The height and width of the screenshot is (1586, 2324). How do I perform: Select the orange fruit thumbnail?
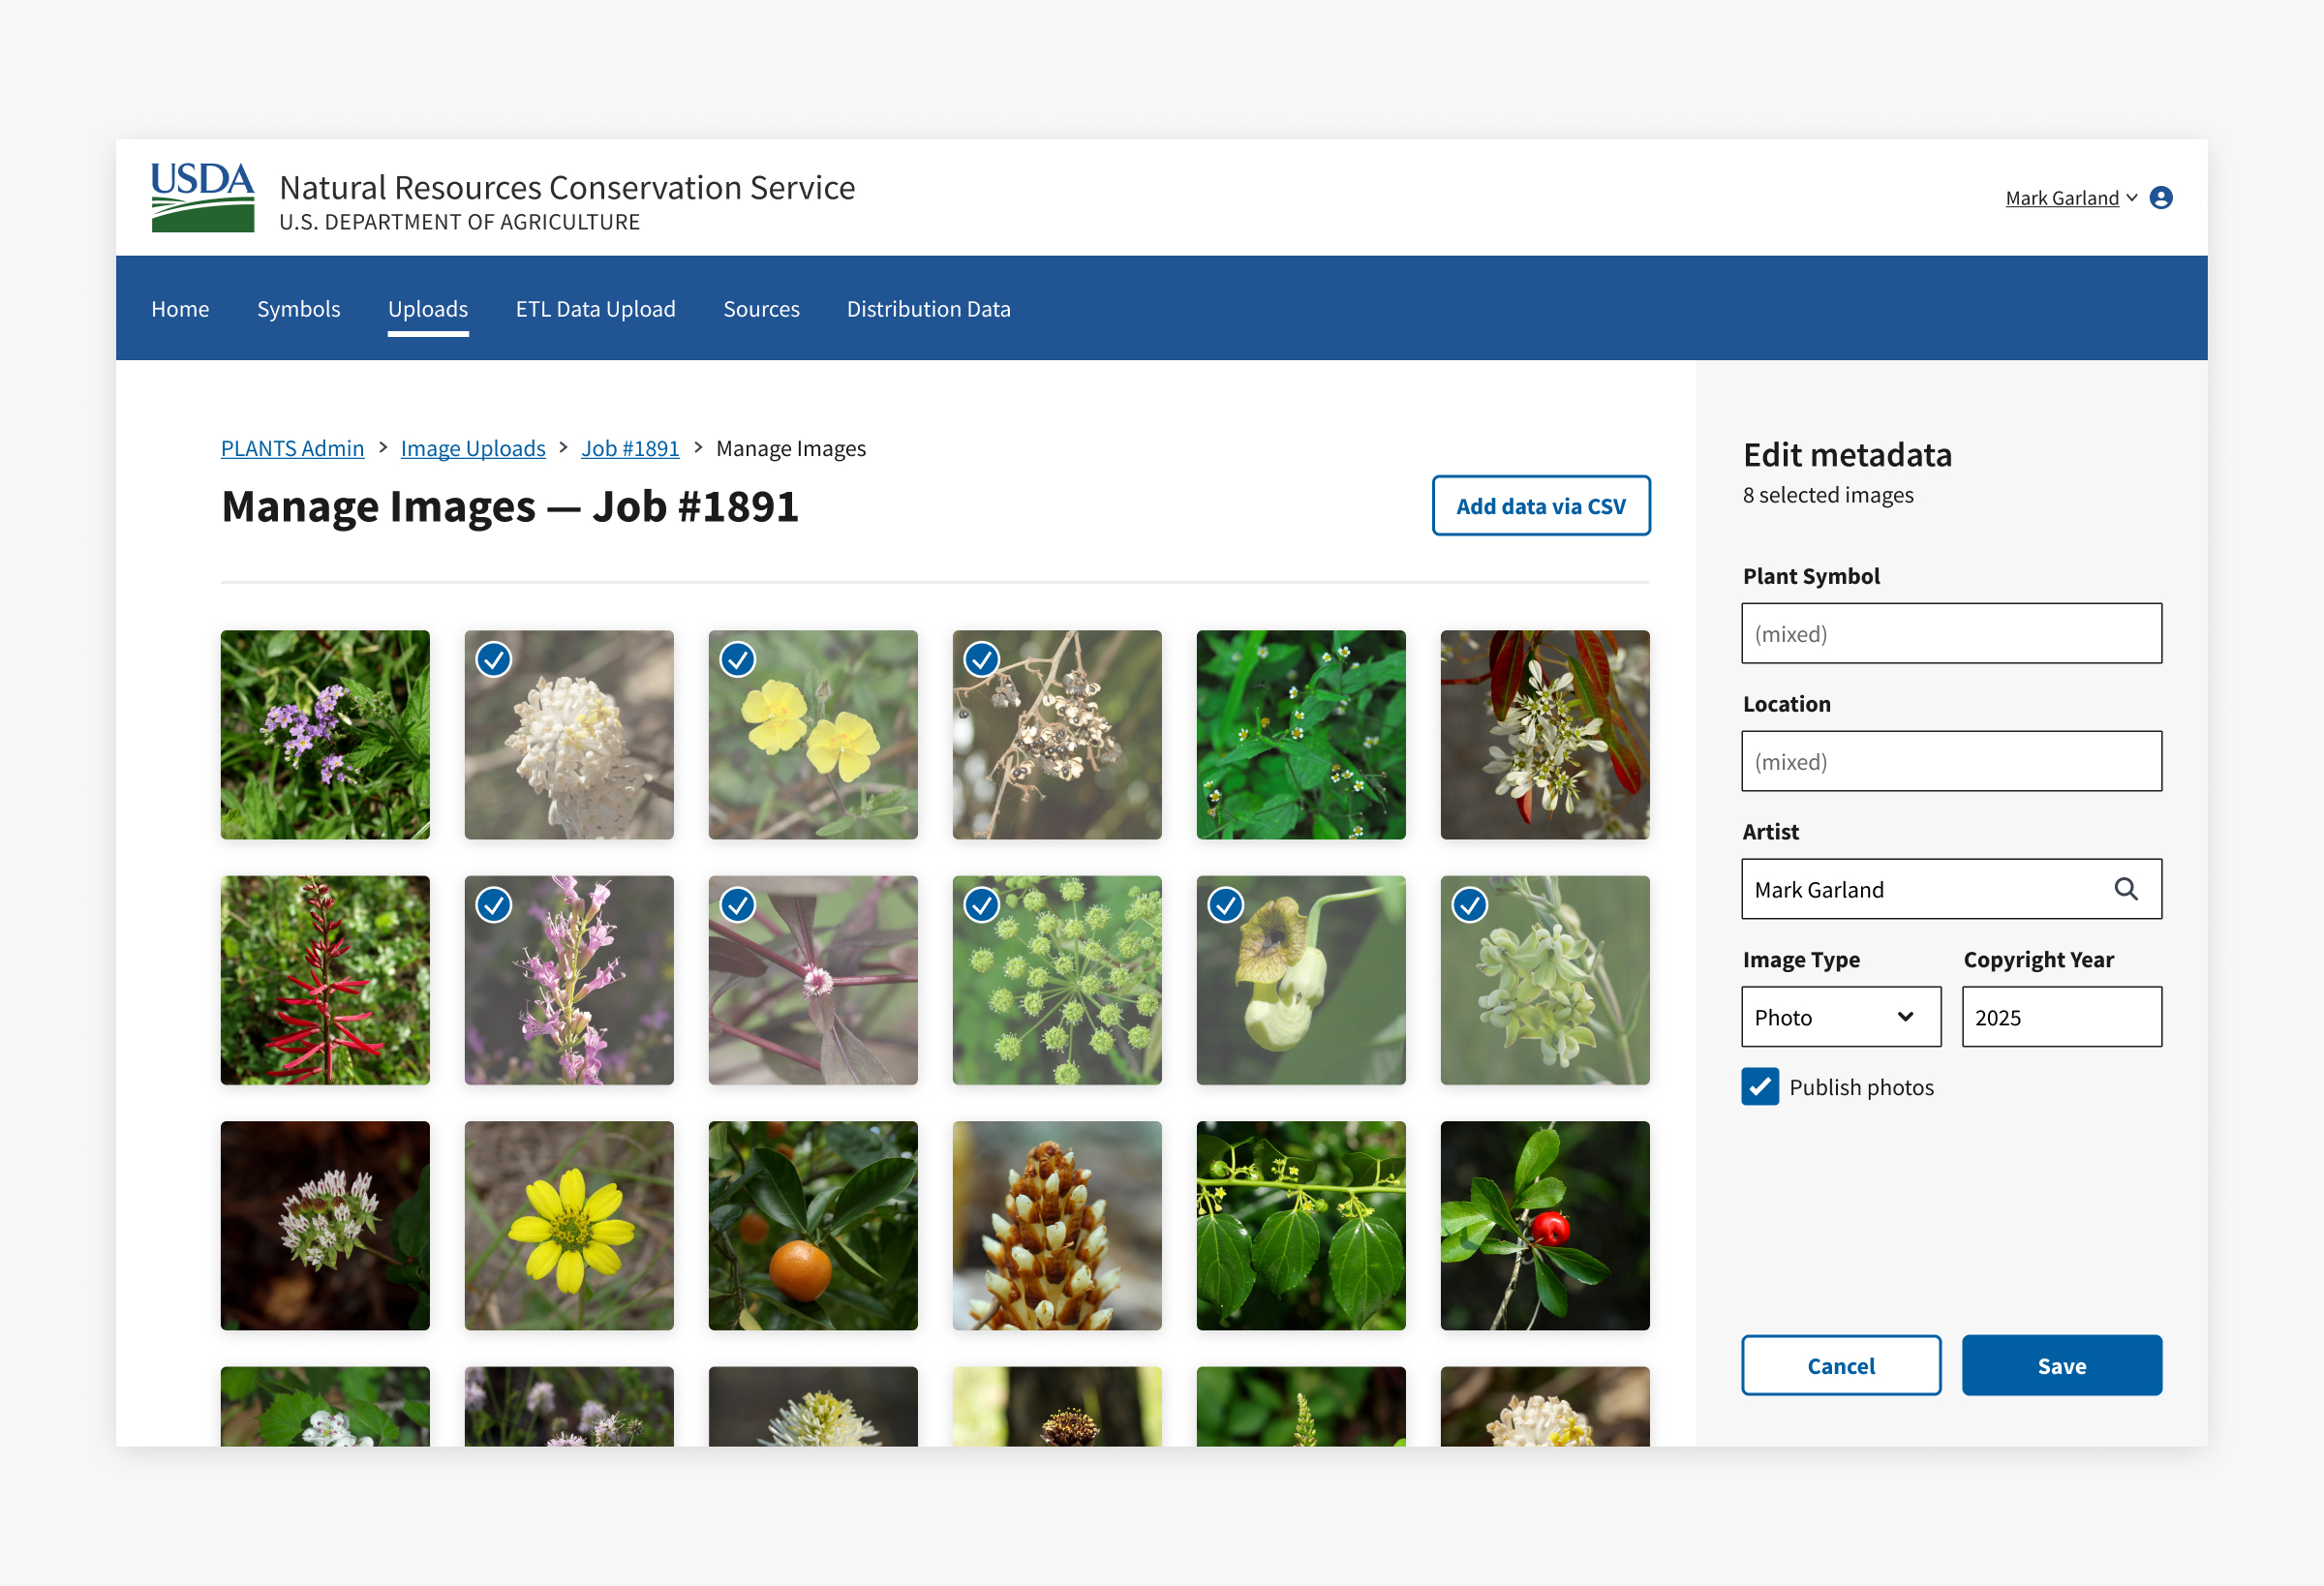click(813, 1226)
